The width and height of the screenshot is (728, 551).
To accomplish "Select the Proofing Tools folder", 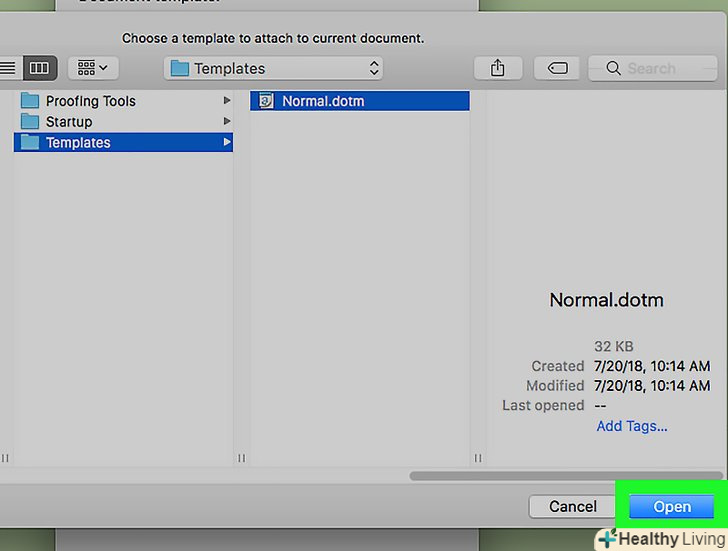I will (123, 101).
